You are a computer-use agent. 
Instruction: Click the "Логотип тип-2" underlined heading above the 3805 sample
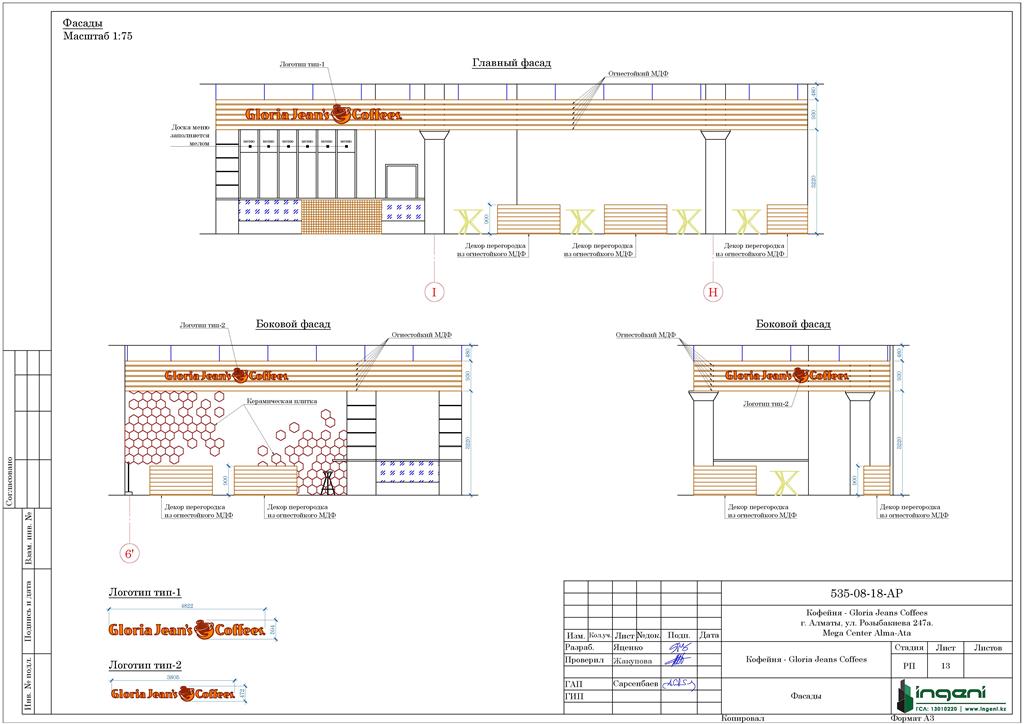145,665
